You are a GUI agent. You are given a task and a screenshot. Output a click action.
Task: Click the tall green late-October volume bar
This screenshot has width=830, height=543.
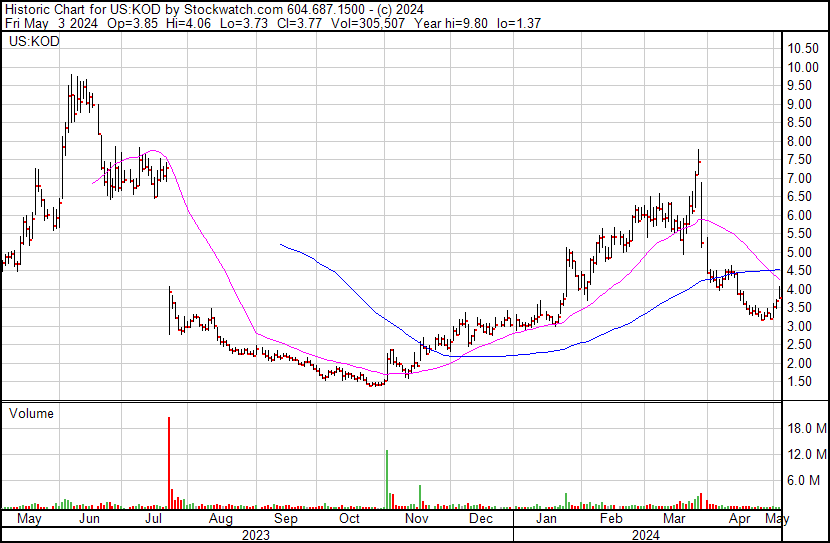pos(387,479)
